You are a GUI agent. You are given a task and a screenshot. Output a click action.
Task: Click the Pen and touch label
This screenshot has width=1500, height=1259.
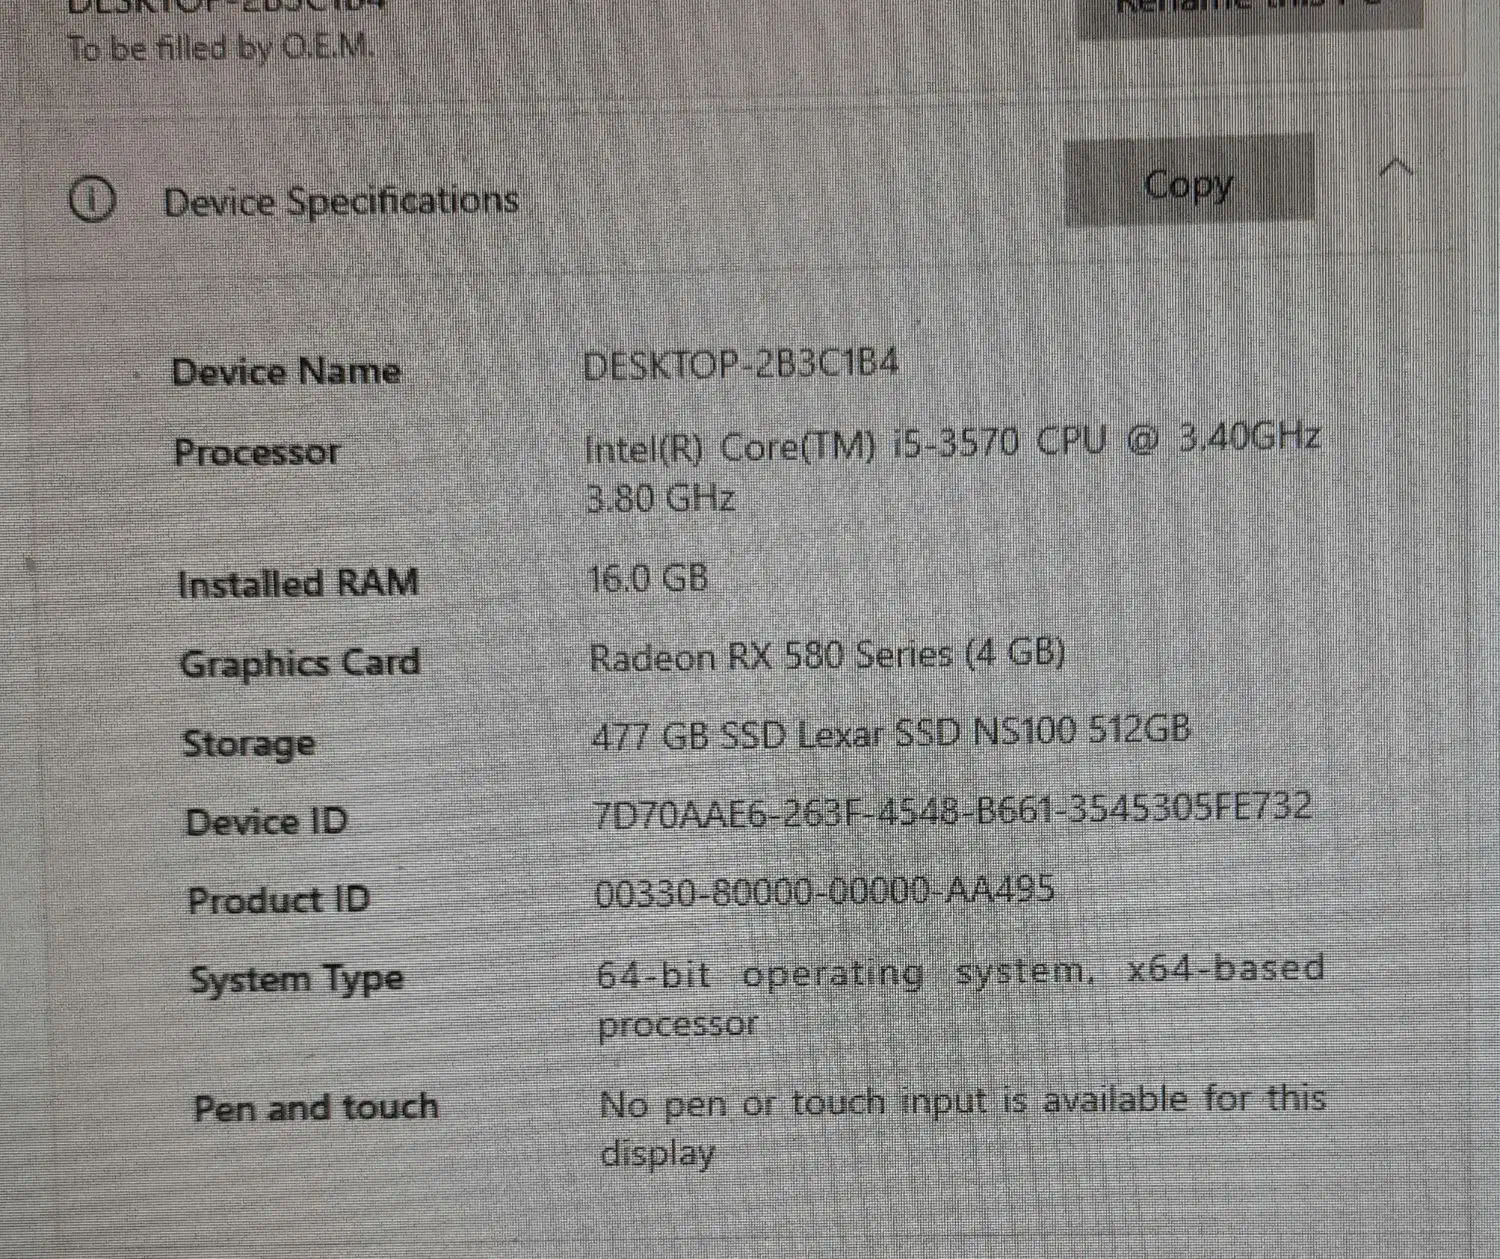tap(315, 1108)
